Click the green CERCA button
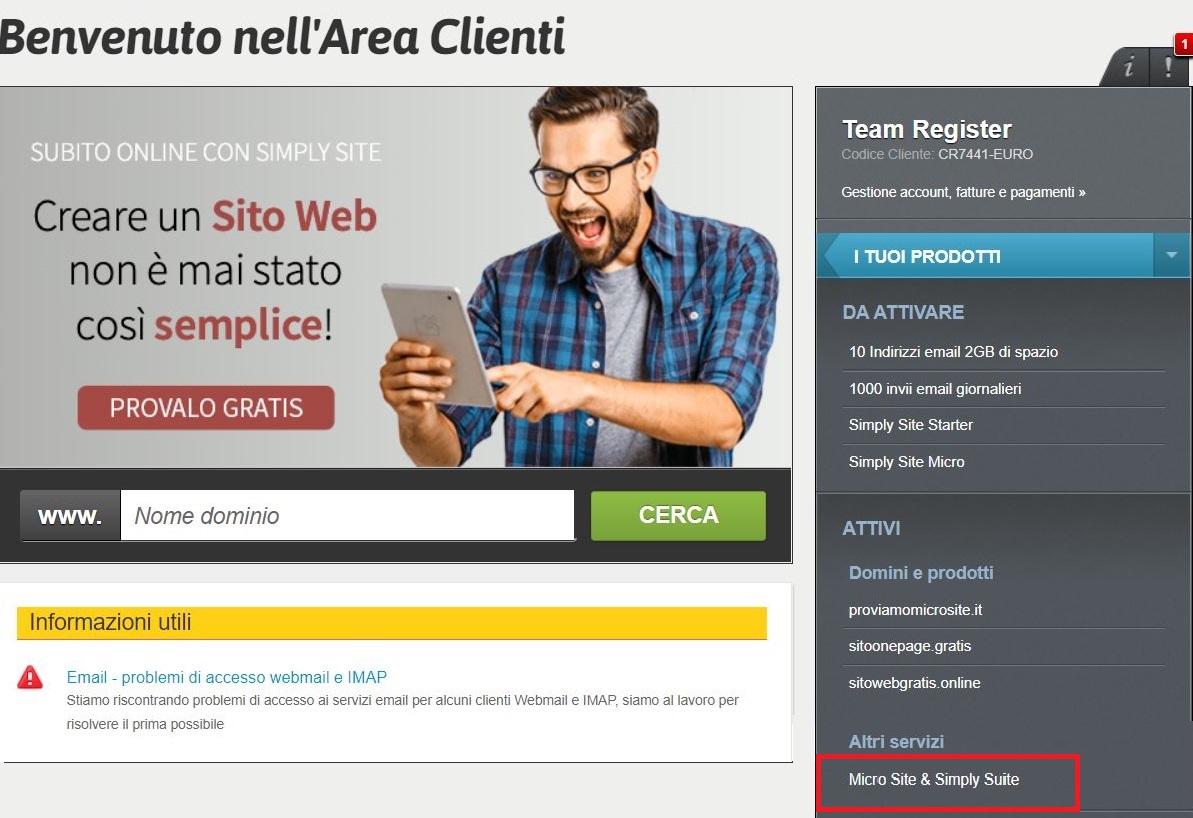The height and width of the screenshot is (818, 1193). coord(678,515)
